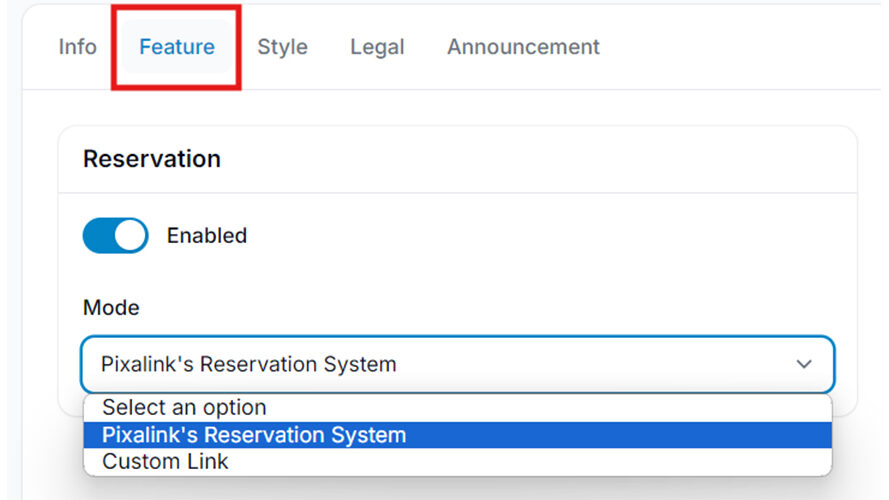Switch to the Info tab
Image resolution: width=889 pixels, height=500 pixels.
pyautogui.click(x=78, y=46)
